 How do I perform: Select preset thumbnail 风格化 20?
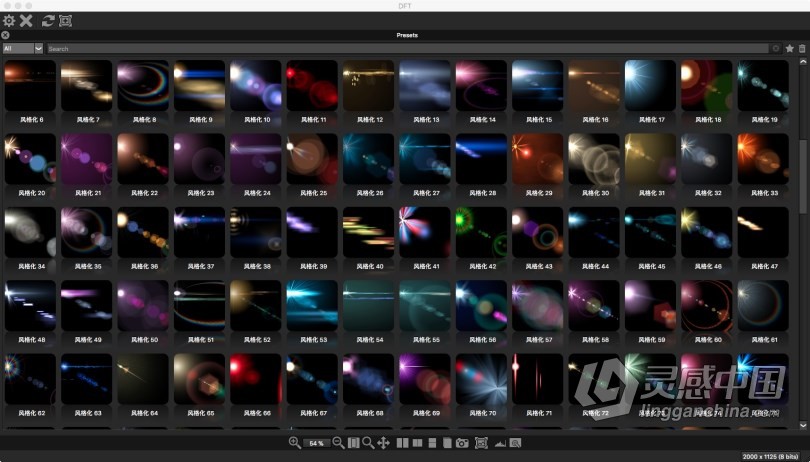click(30, 159)
